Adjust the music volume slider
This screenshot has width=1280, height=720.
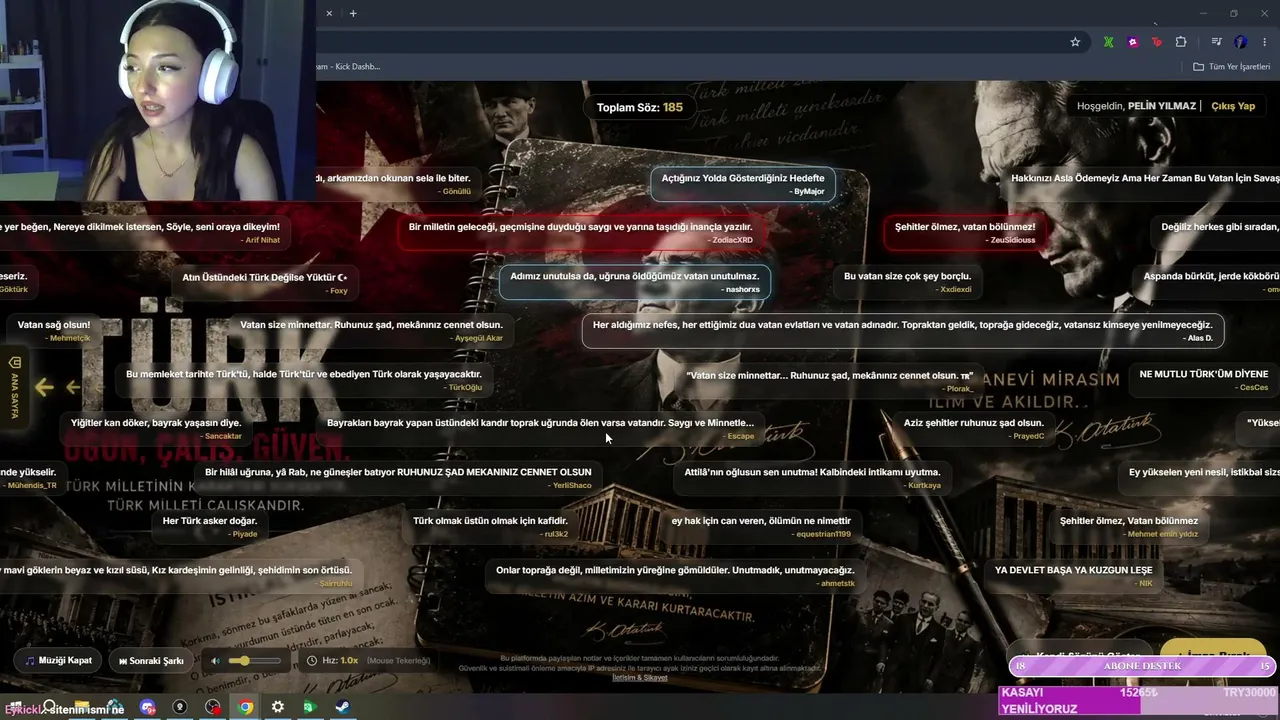point(254,661)
